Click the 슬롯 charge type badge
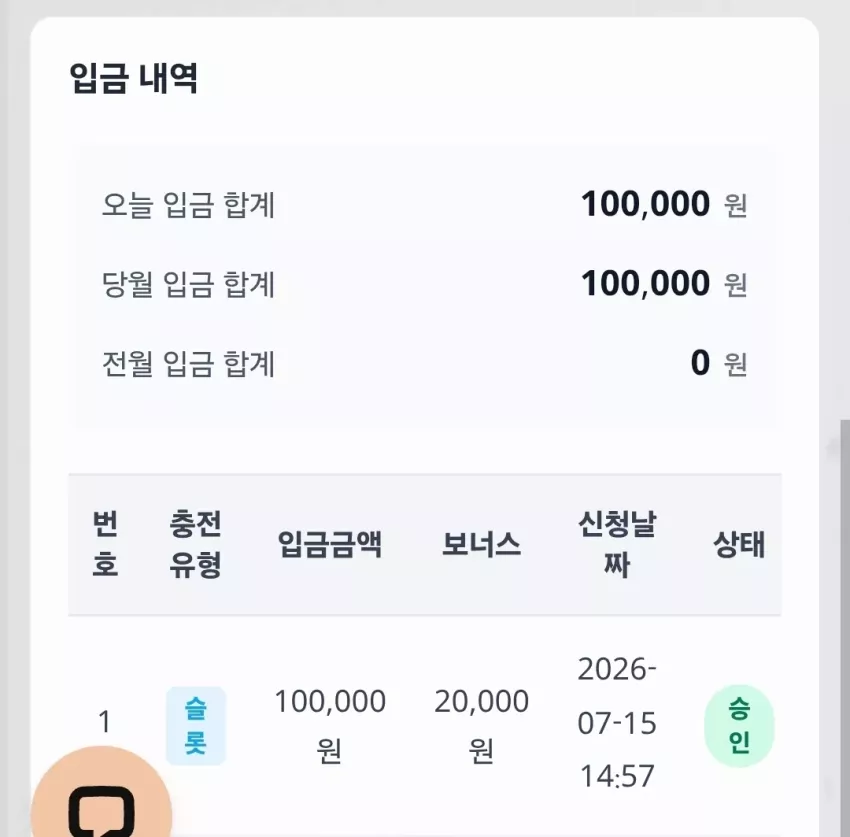Image resolution: width=850 pixels, height=837 pixels. point(196,725)
